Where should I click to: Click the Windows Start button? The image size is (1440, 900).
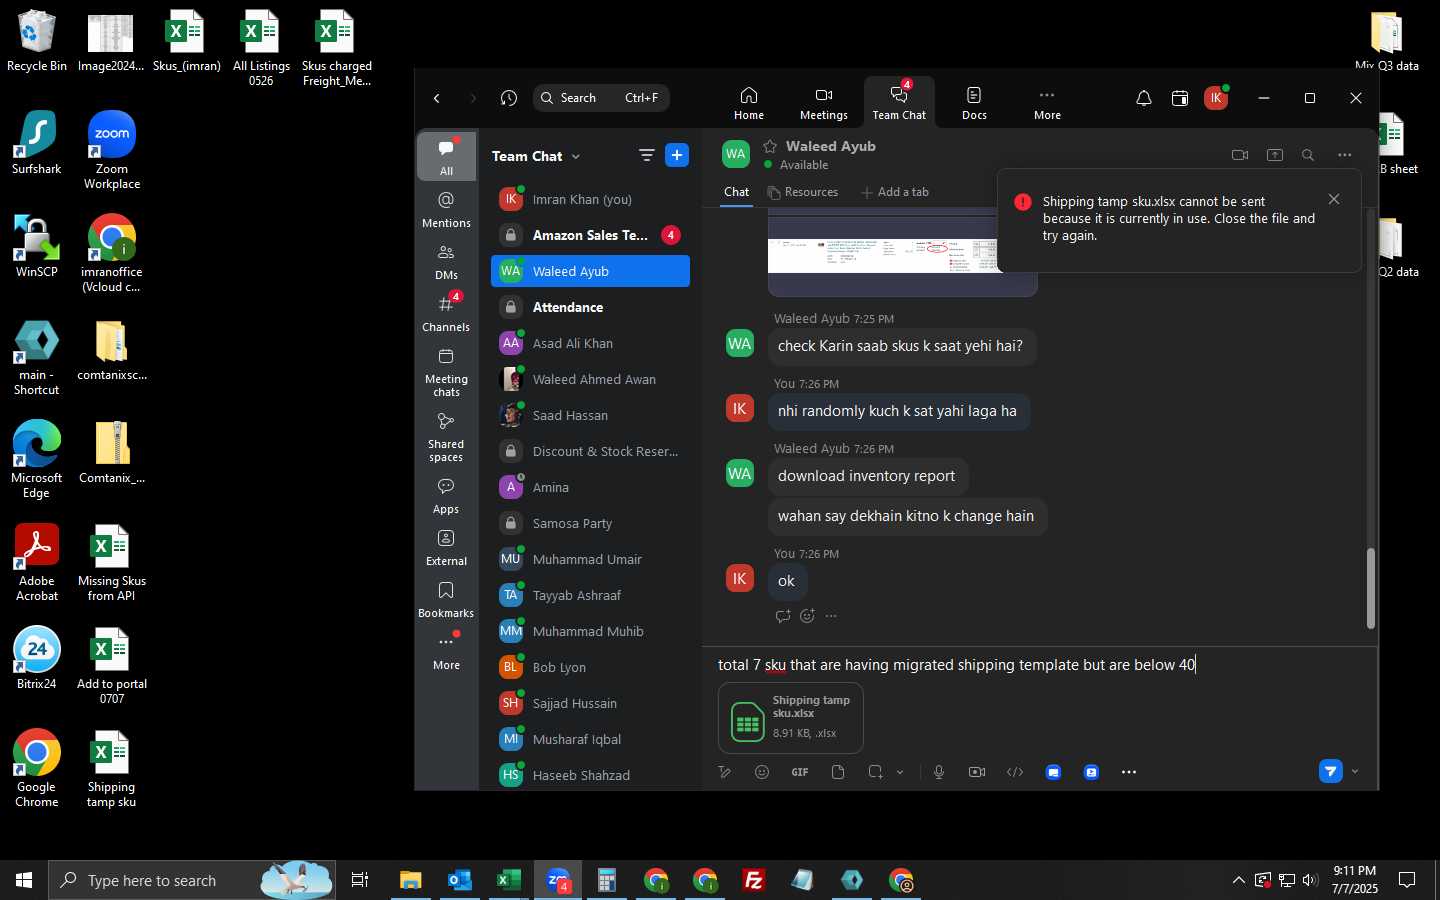tap(24, 880)
